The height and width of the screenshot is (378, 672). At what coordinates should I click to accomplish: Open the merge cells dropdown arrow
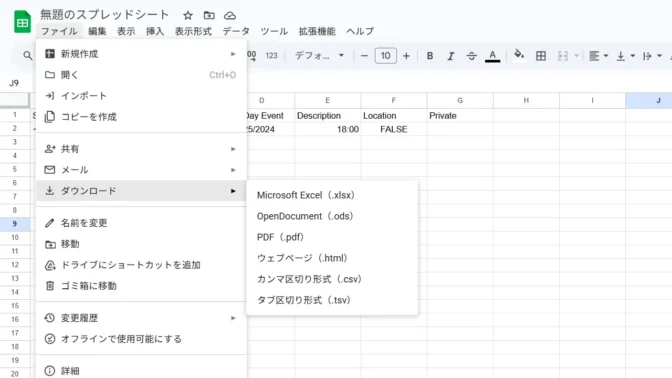(576, 56)
